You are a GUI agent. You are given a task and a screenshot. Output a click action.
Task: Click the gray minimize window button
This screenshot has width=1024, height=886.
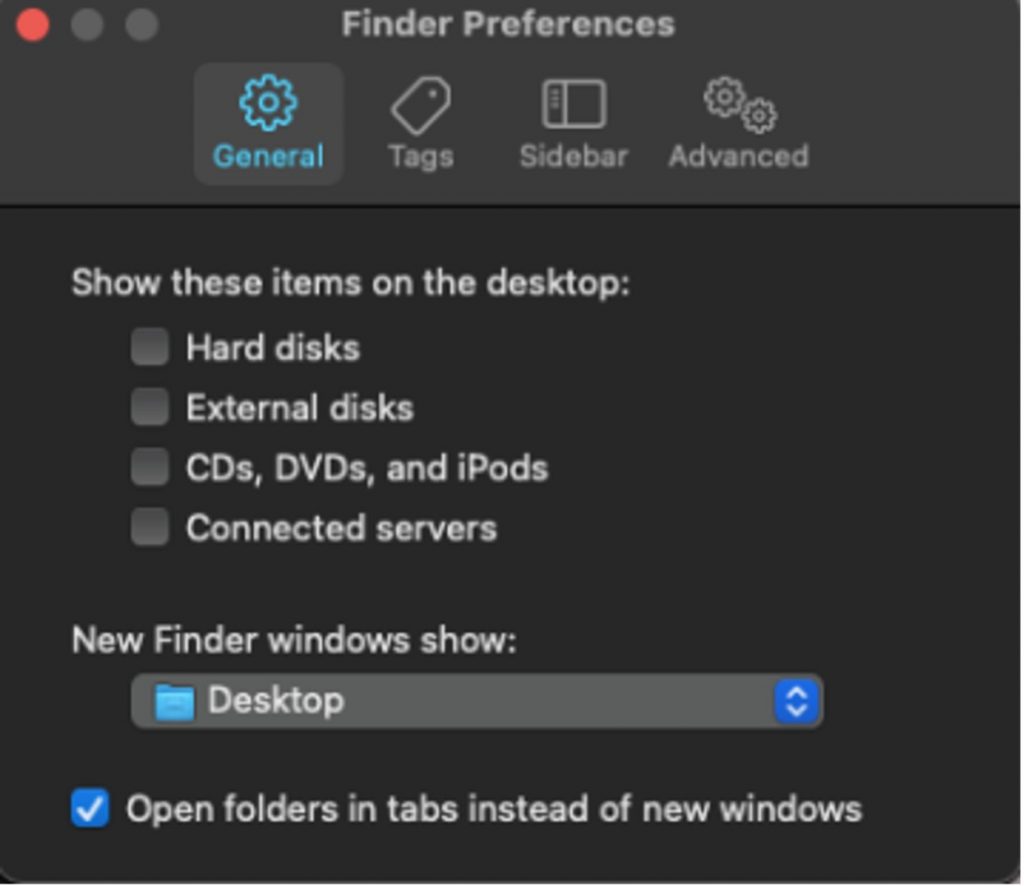(x=87, y=25)
